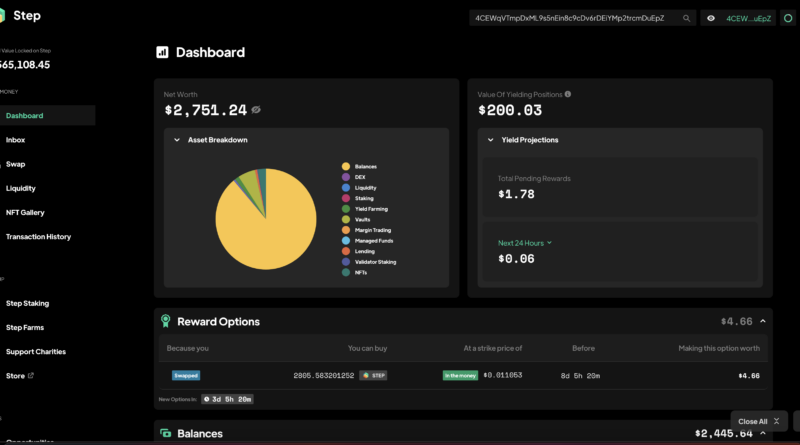Click the Reward Options ribbon icon
This screenshot has width=800, height=445.
click(165, 321)
